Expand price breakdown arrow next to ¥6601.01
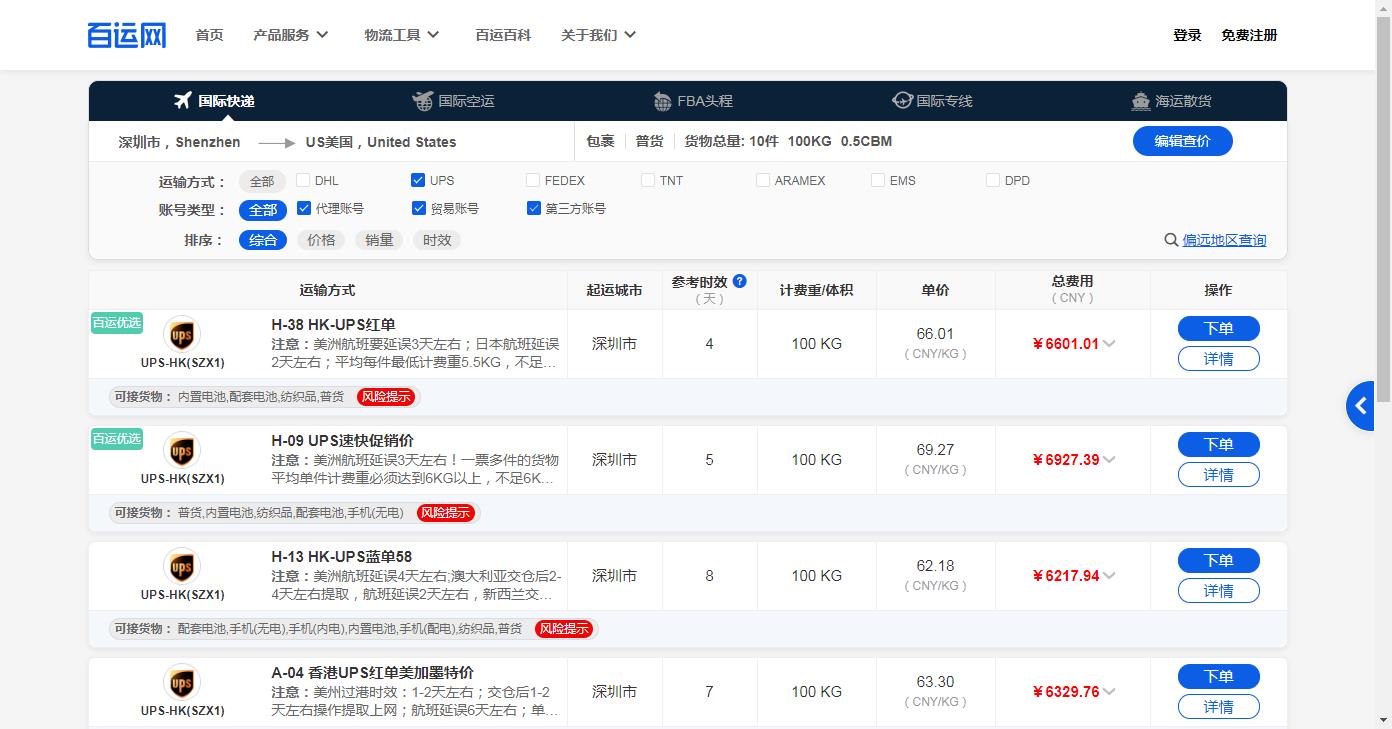The height and width of the screenshot is (729, 1392). coord(1109,344)
